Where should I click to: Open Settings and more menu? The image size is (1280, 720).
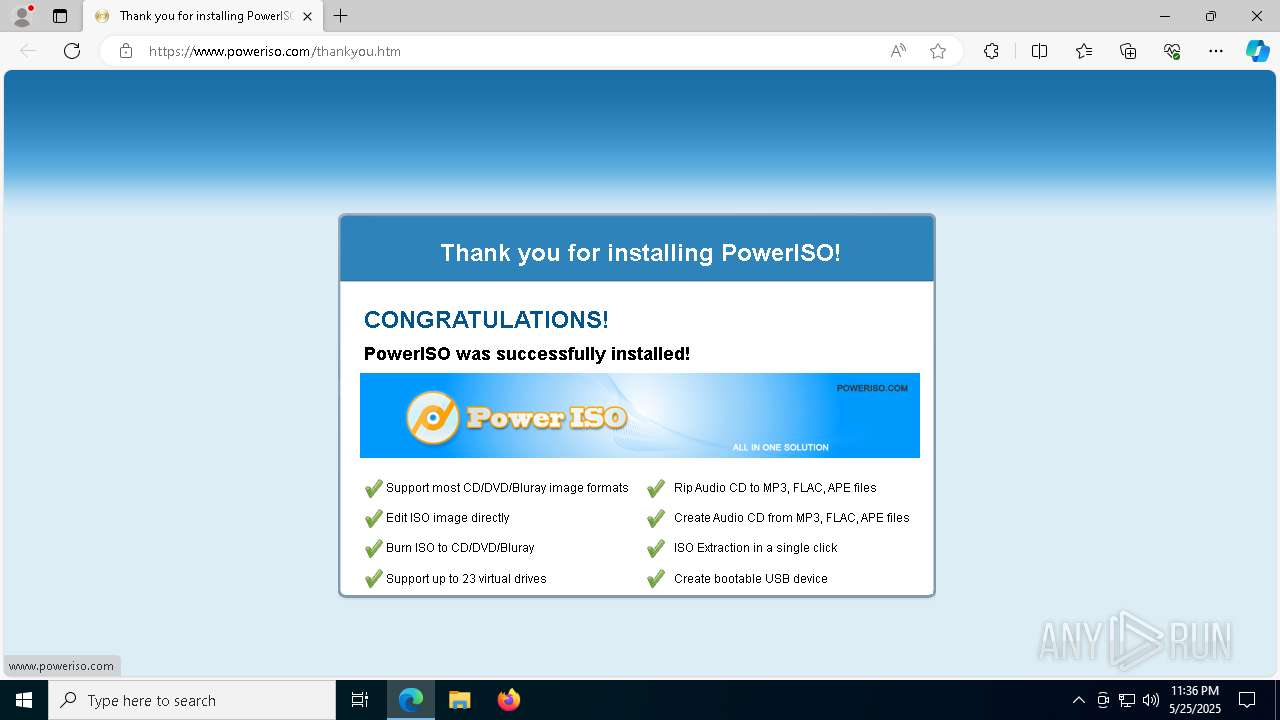(x=1216, y=51)
